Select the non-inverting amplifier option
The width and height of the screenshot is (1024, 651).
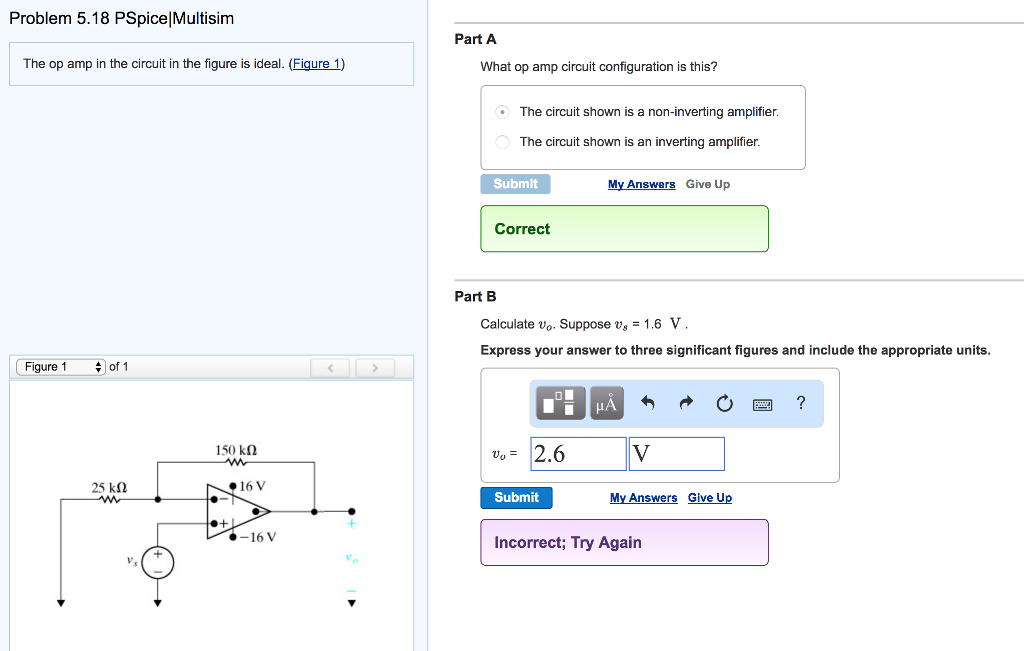point(502,112)
